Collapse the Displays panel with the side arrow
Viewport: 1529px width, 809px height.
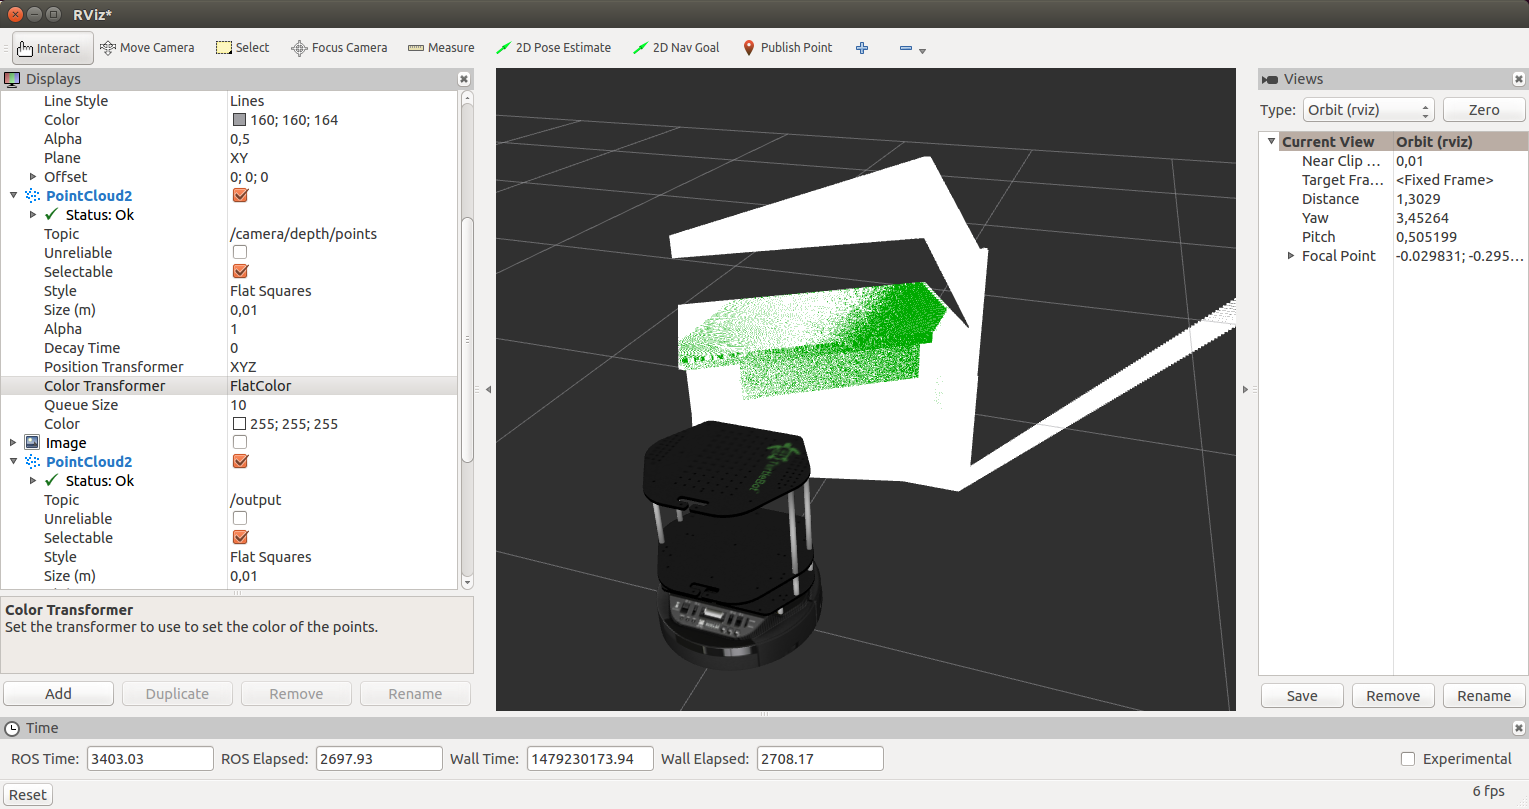[488, 389]
